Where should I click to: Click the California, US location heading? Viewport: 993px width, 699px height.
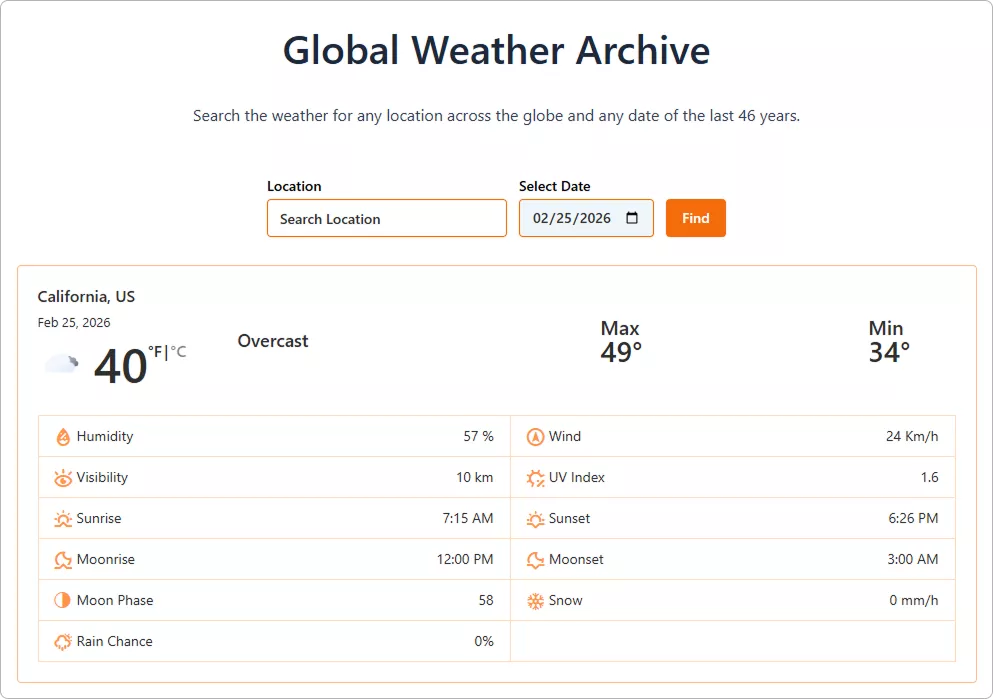86,296
